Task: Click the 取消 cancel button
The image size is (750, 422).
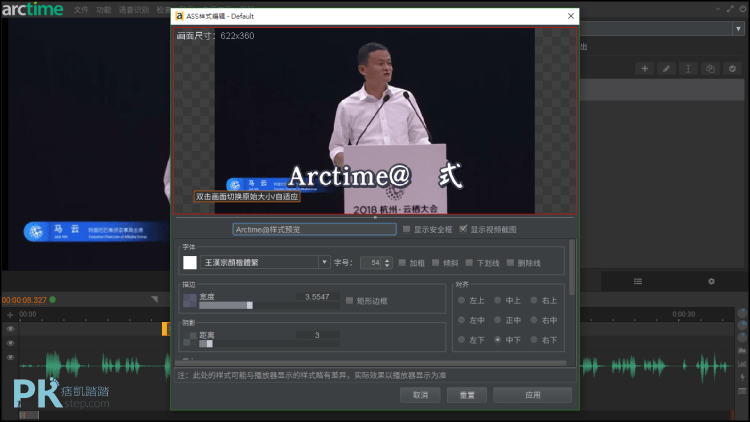Action: coord(420,395)
